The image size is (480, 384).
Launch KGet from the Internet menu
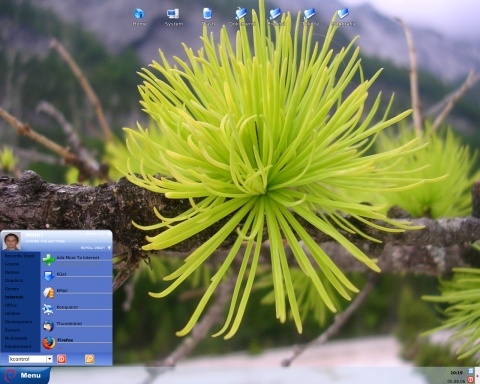77,276
